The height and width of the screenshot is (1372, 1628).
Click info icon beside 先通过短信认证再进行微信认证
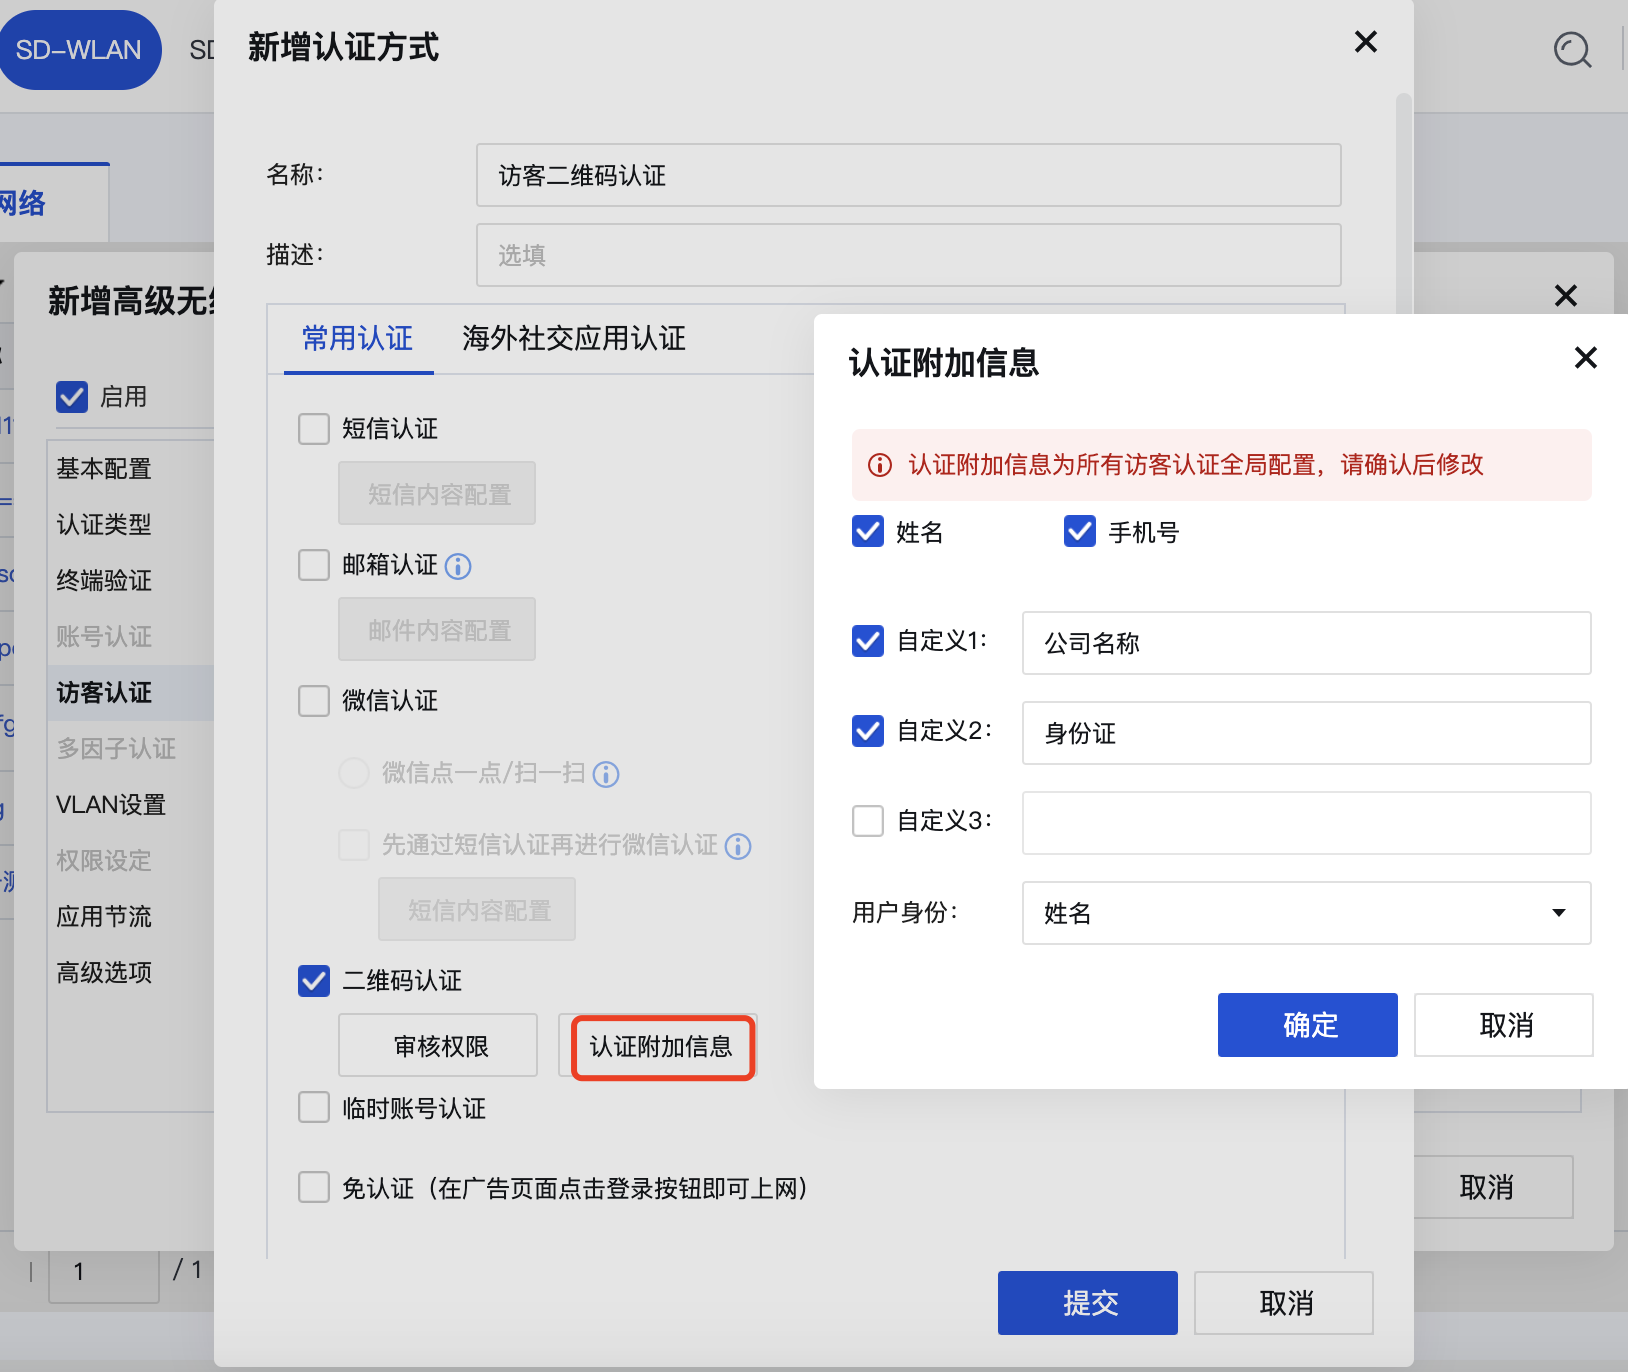point(738,847)
